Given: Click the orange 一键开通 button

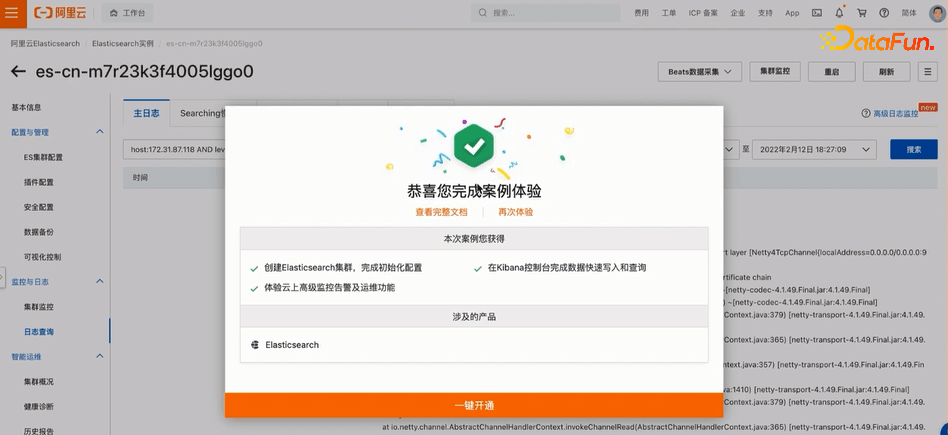Looking at the screenshot, I should pos(474,405).
